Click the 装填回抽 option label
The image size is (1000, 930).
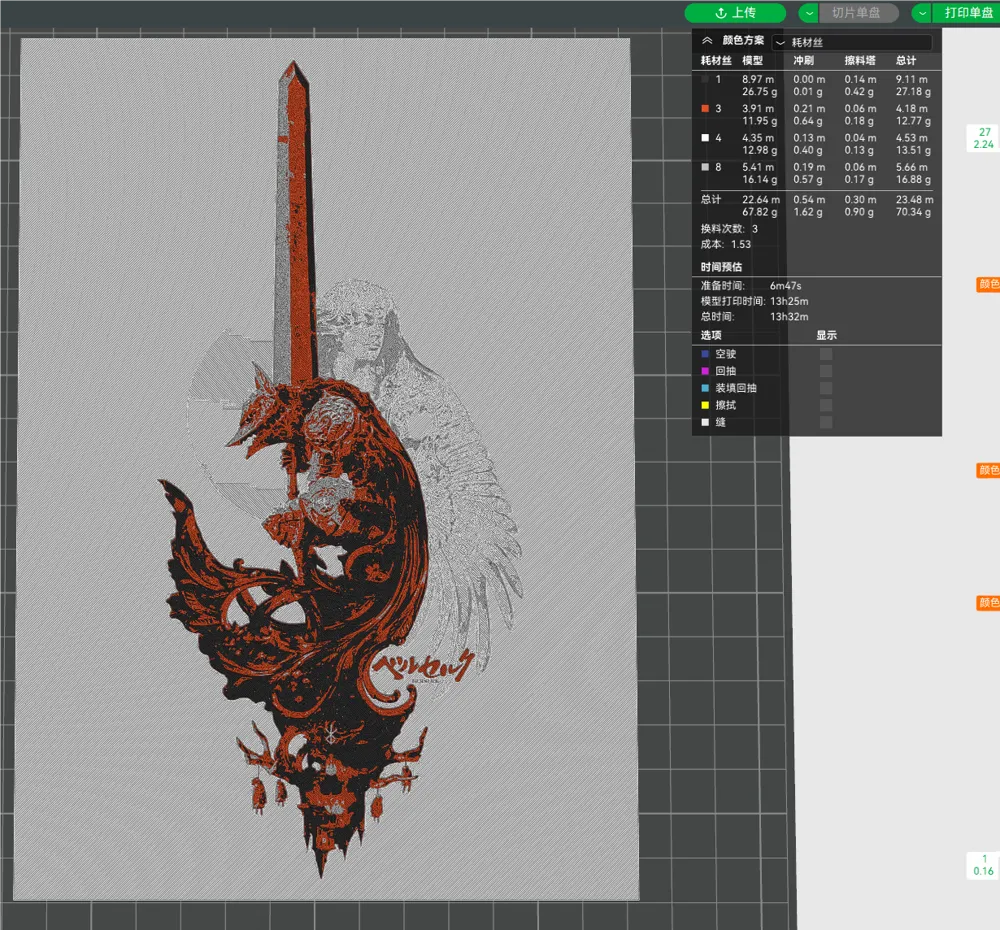point(736,388)
